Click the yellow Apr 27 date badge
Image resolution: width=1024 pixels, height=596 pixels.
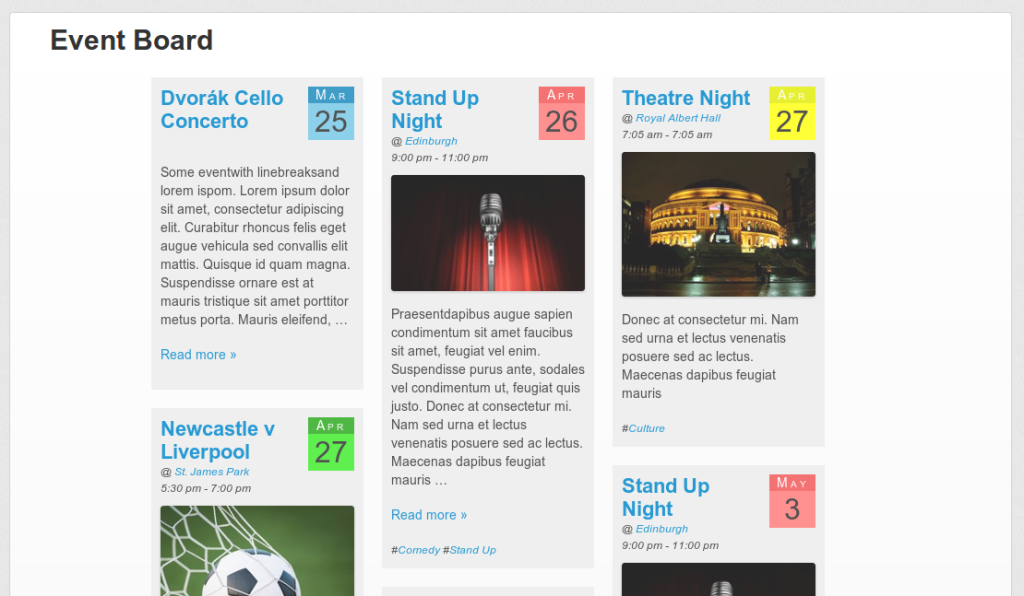click(x=792, y=113)
